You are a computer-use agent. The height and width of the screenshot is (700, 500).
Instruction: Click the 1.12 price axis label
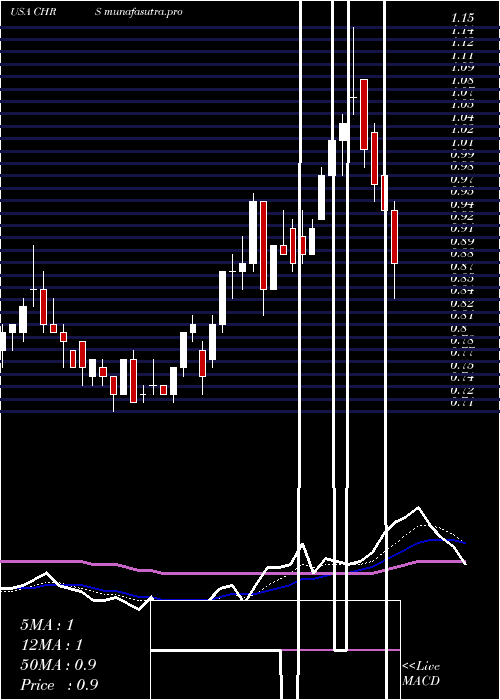[462, 43]
